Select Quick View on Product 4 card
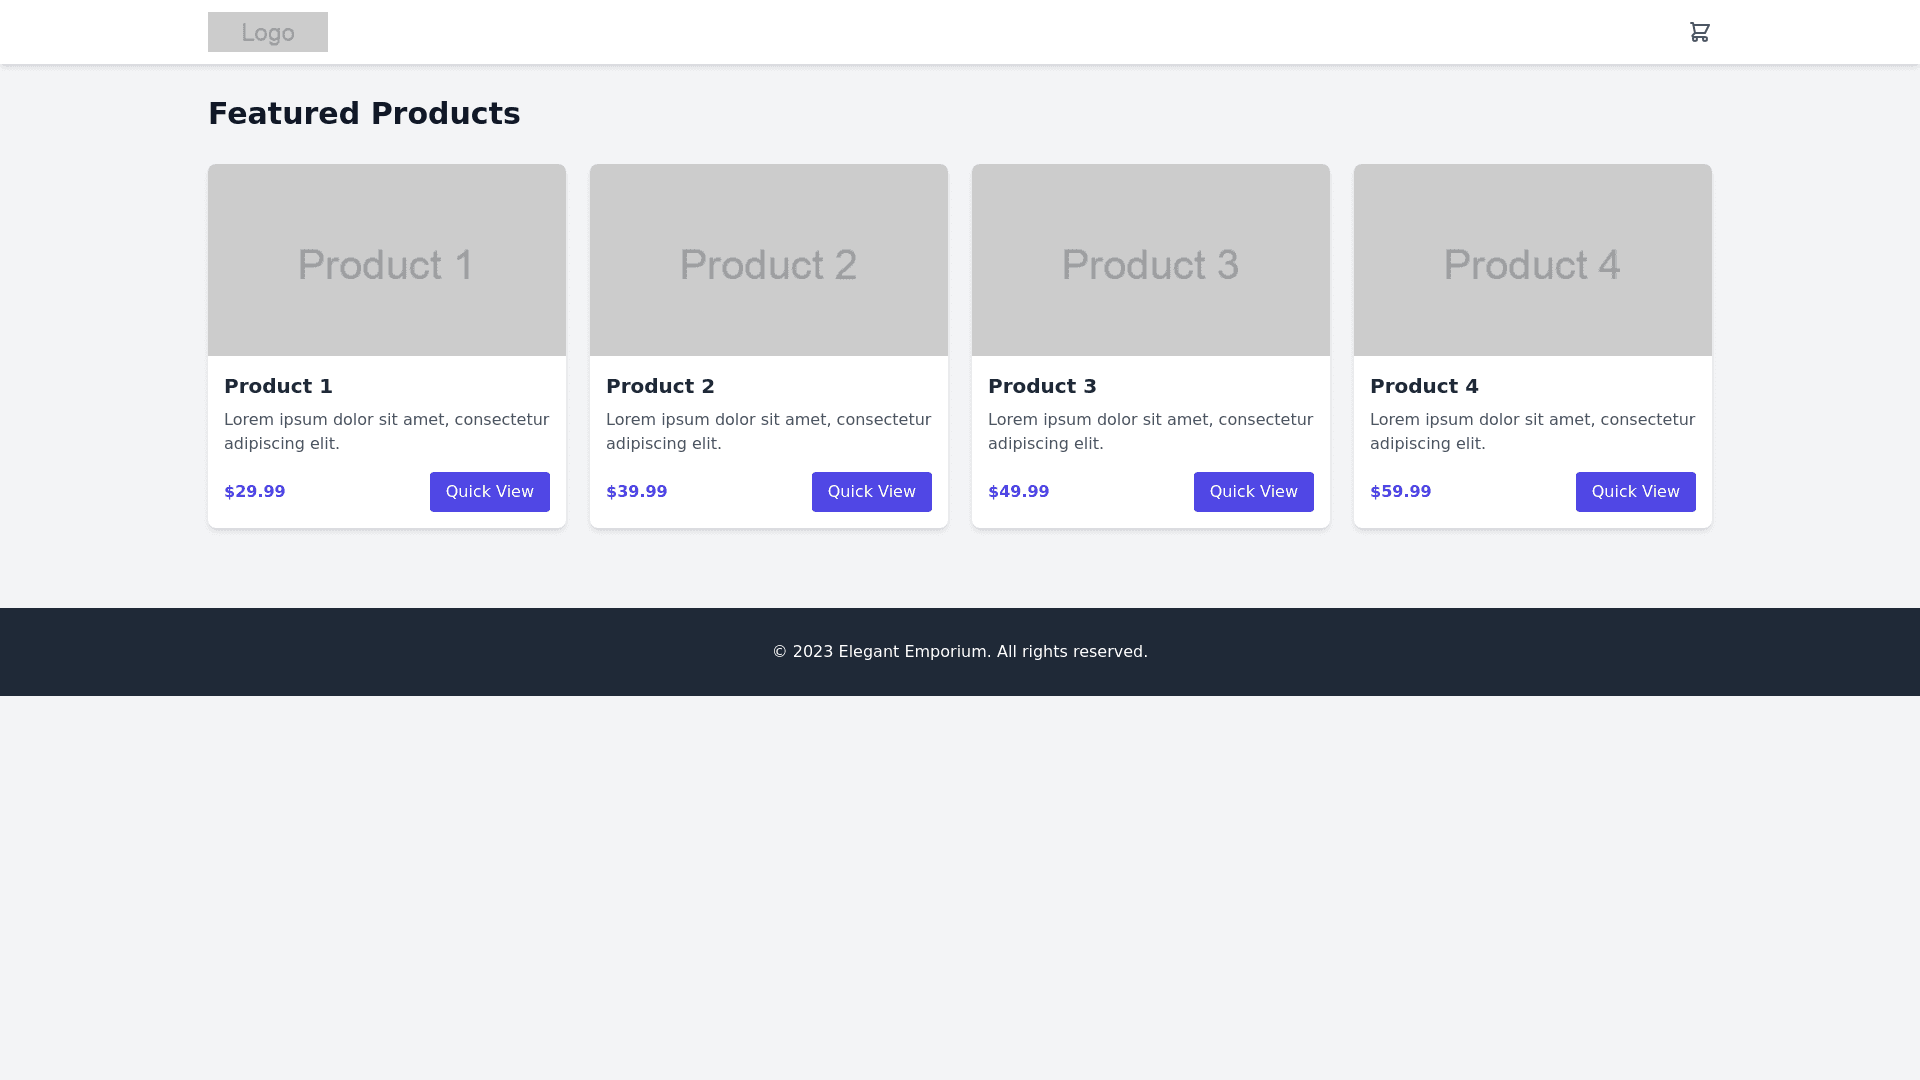Viewport: 1920px width, 1080px height. pos(1635,492)
